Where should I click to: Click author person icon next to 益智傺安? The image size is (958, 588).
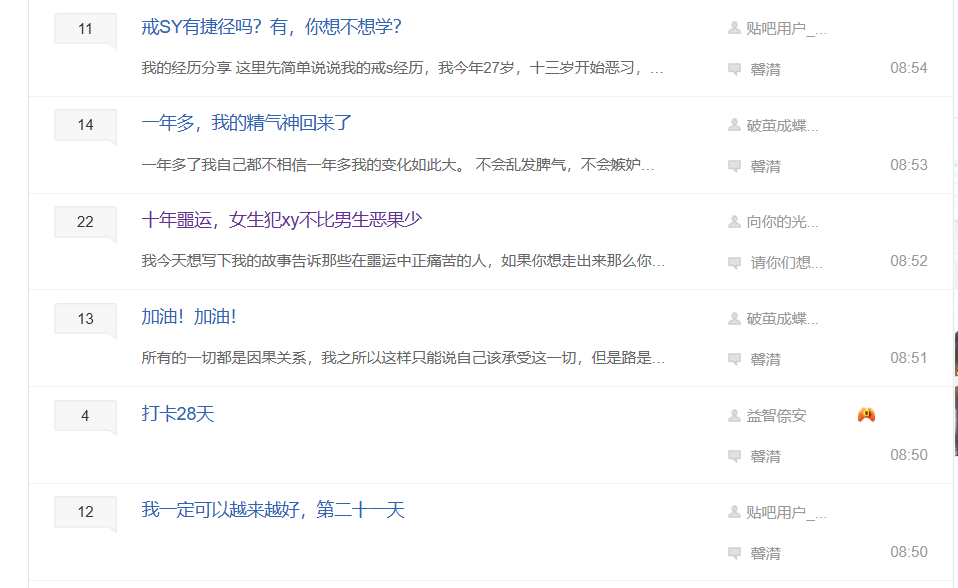(x=735, y=415)
